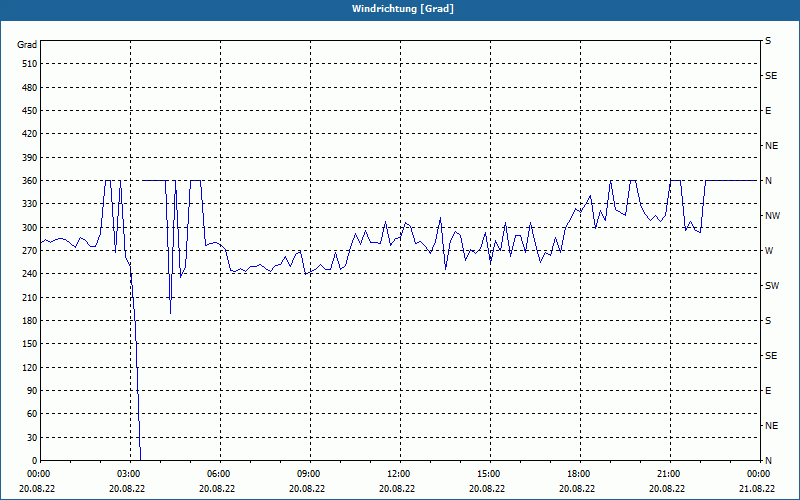Screen dimensions: 800x500
Task: Click the 330 value on the left axis
Action: (30, 204)
